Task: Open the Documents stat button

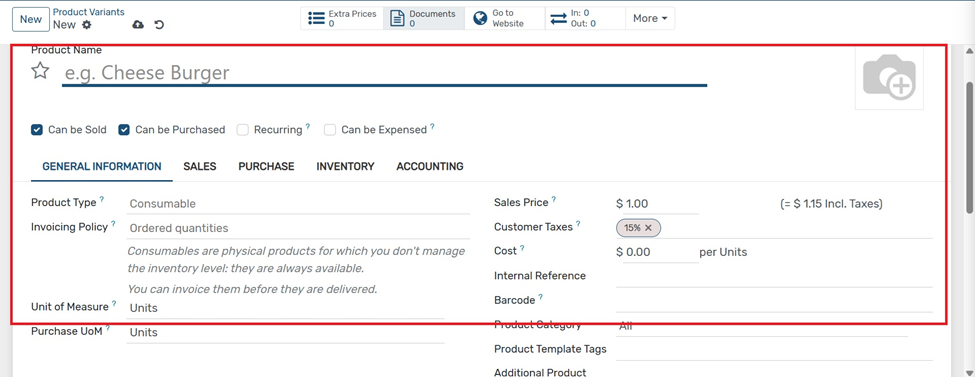Action: 424,19
